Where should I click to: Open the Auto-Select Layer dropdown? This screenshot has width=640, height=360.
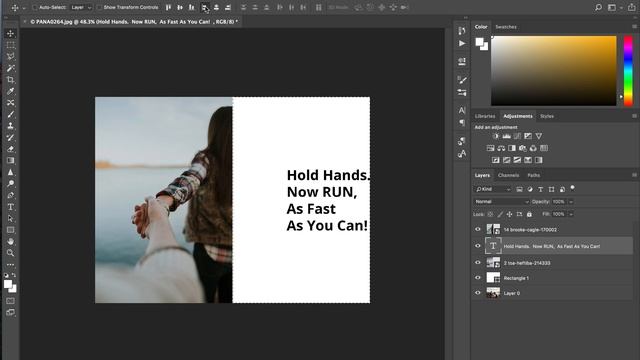(x=81, y=7)
